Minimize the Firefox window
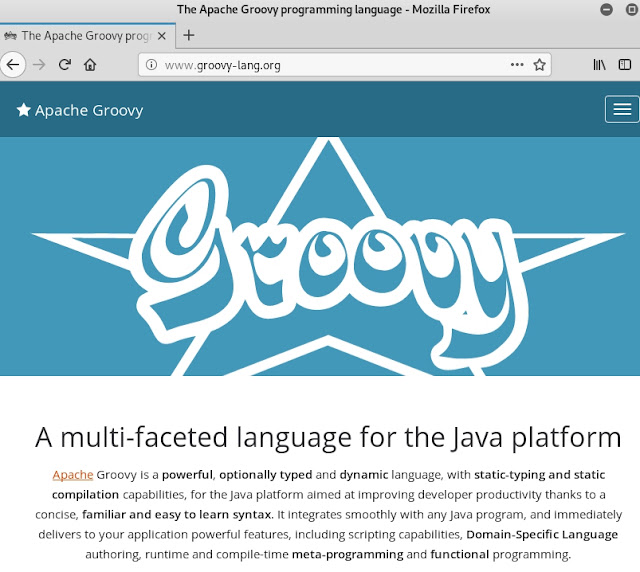640x572 pixels. tap(607, 9)
